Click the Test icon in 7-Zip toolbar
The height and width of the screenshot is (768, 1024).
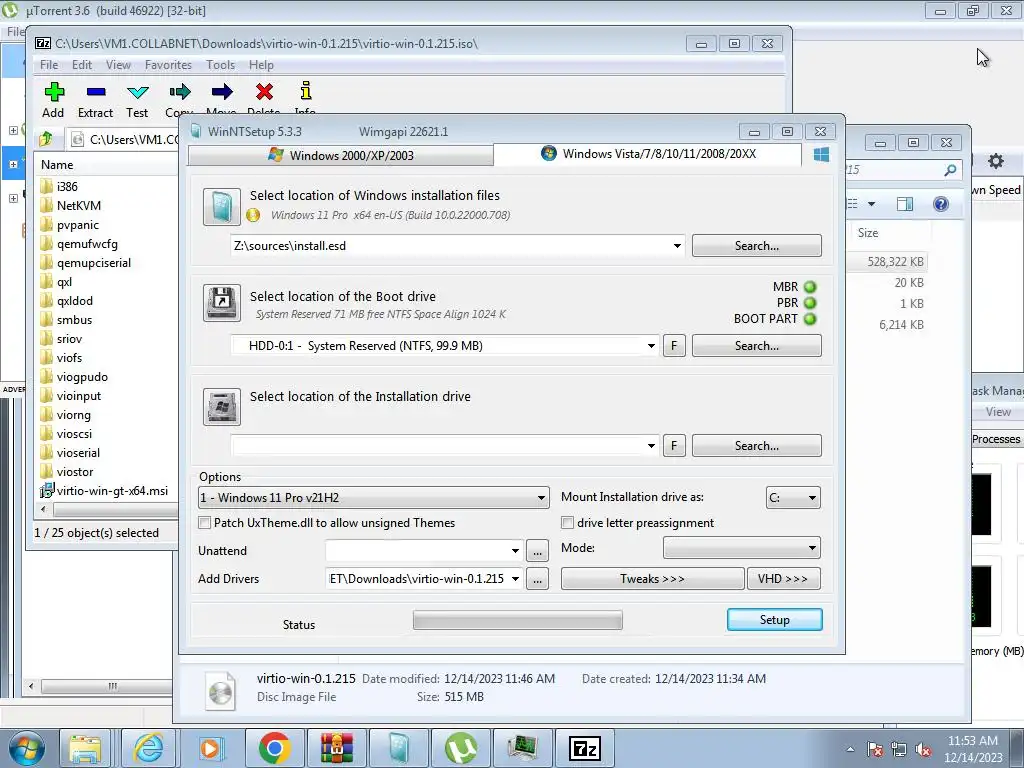click(x=137, y=92)
